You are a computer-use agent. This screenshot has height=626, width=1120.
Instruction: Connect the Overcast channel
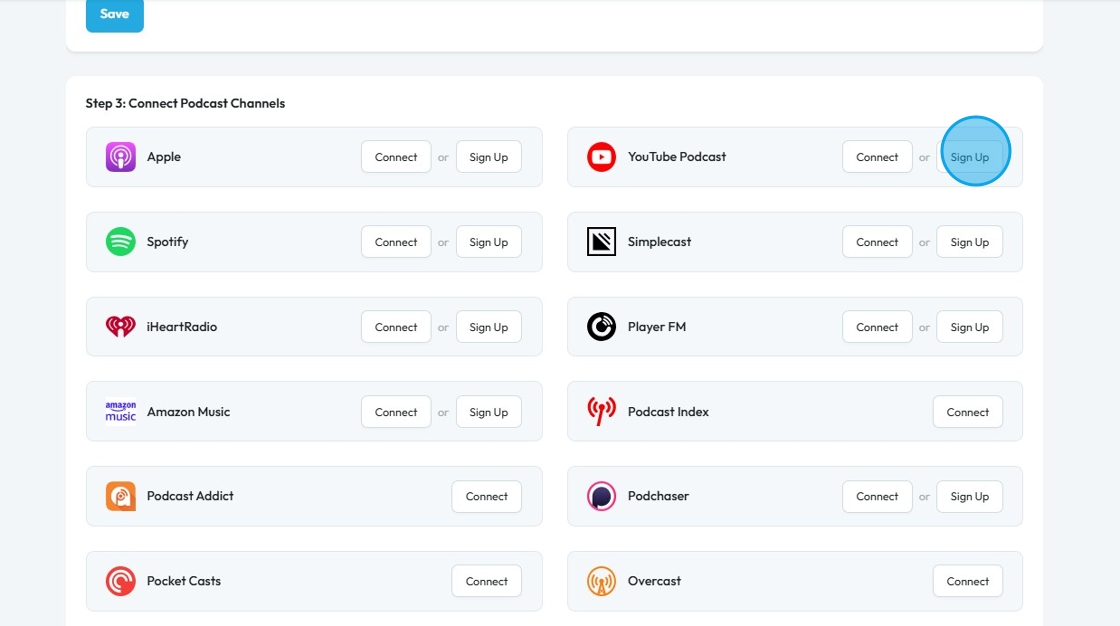[x=967, y=581]
